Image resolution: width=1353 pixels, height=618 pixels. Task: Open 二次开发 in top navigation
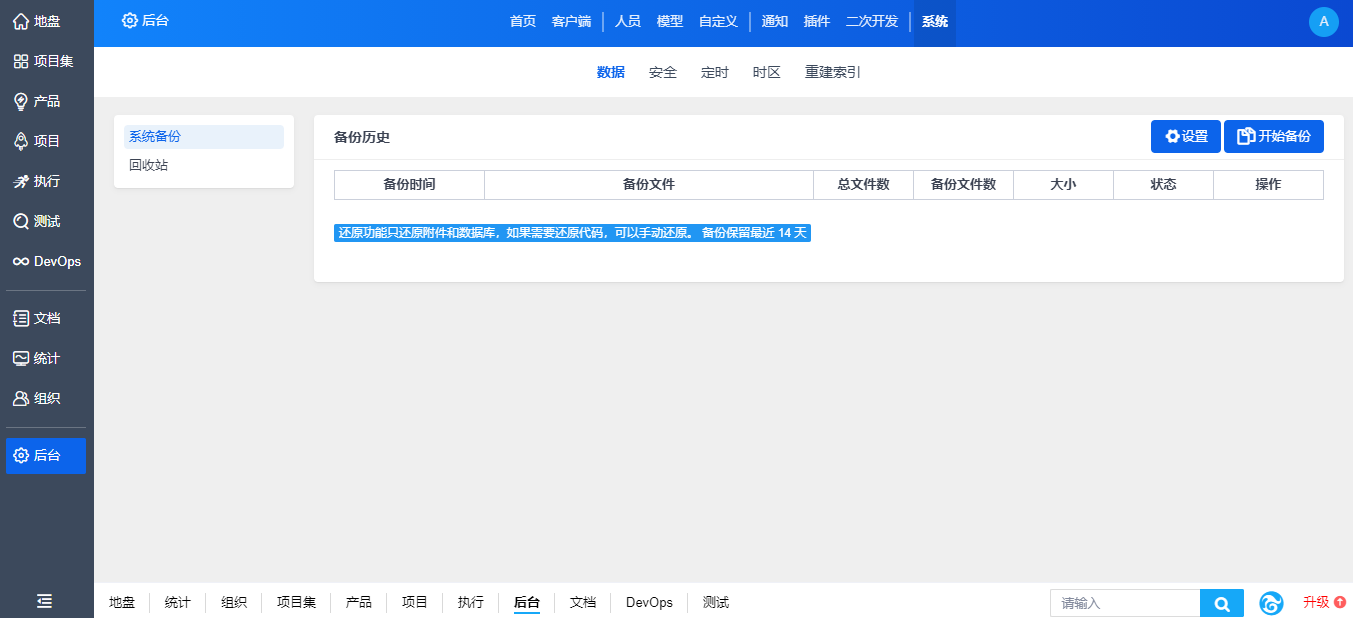point(871,21)
